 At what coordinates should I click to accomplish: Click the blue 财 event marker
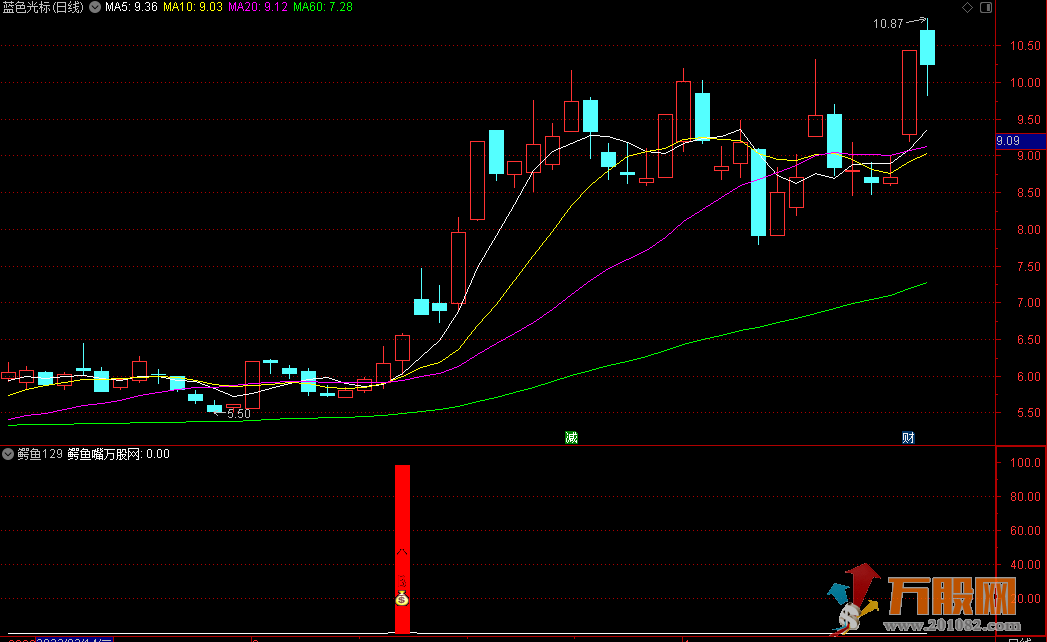908,438
